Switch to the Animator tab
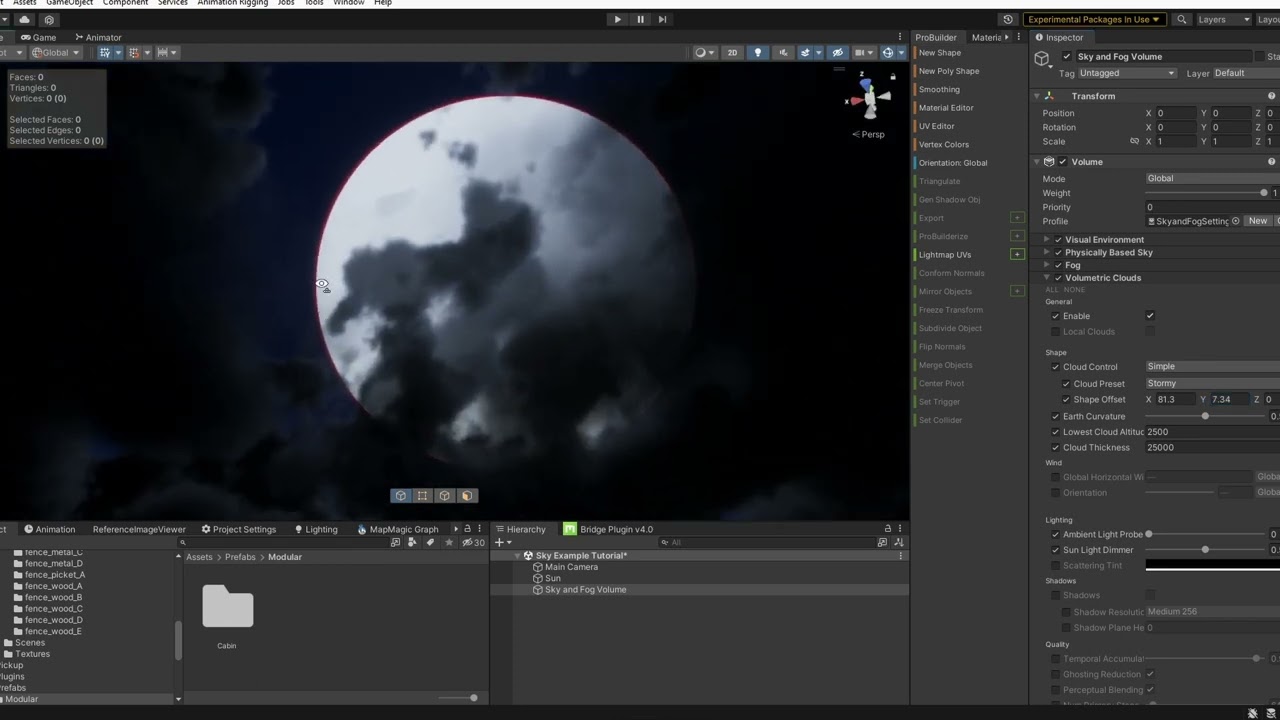The width and height of the screenshot is (1280, 720). tap(98, 37)
